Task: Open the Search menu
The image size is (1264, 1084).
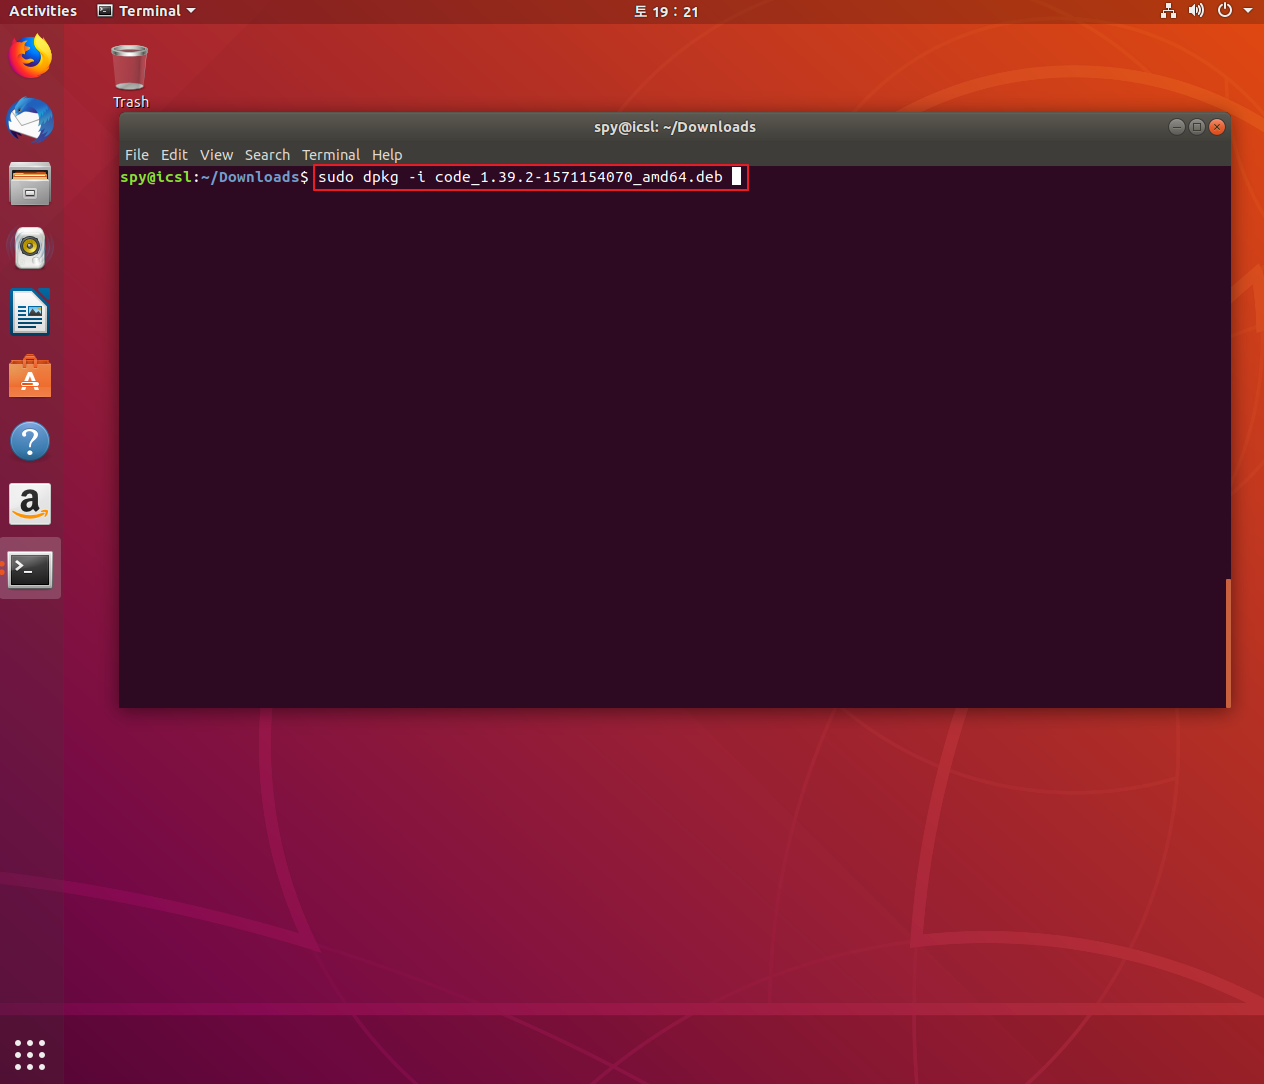Action: point(267,155)
